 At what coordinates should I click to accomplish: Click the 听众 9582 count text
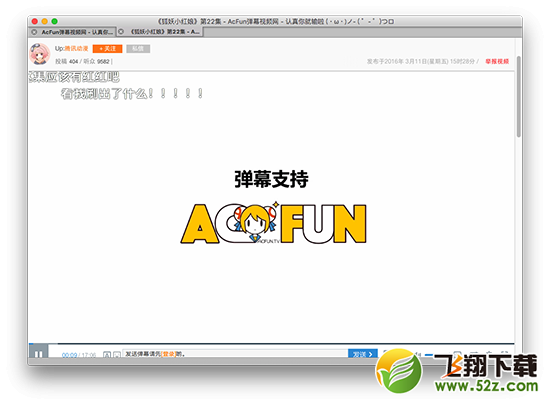[96, 61]
